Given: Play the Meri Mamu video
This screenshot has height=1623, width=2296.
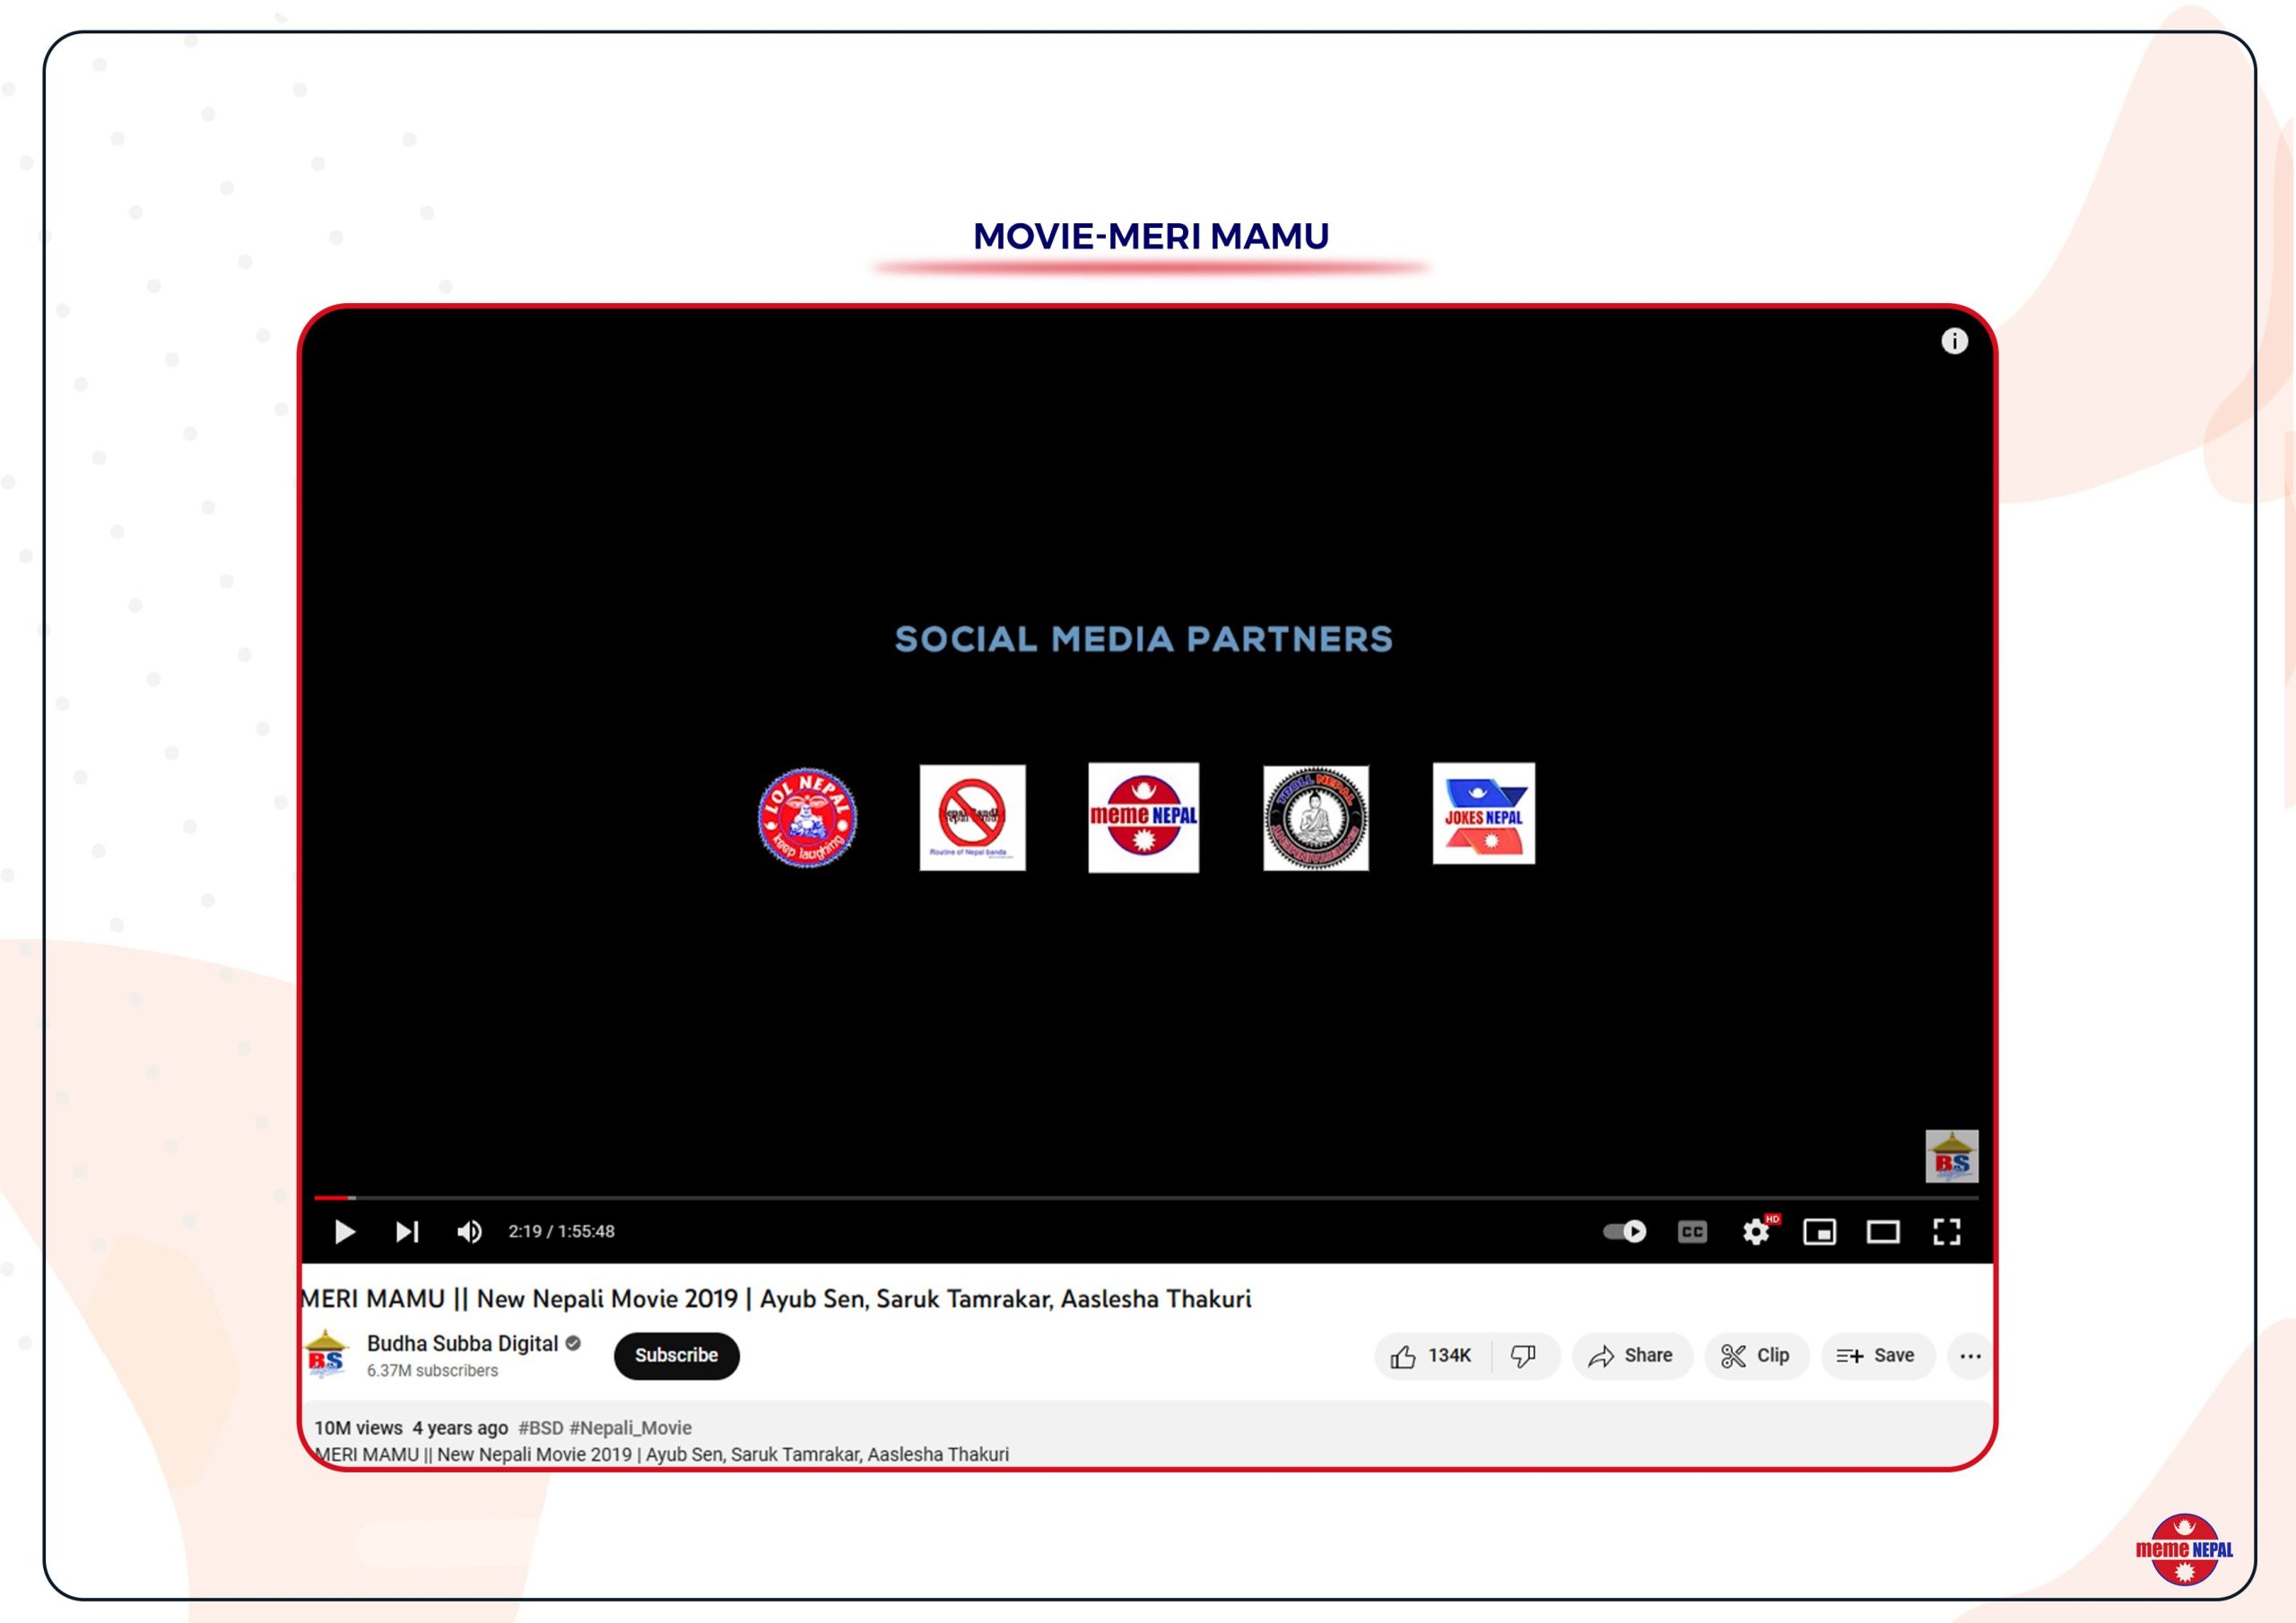Looking at the screenshot, I should (x=345, y=1231).
